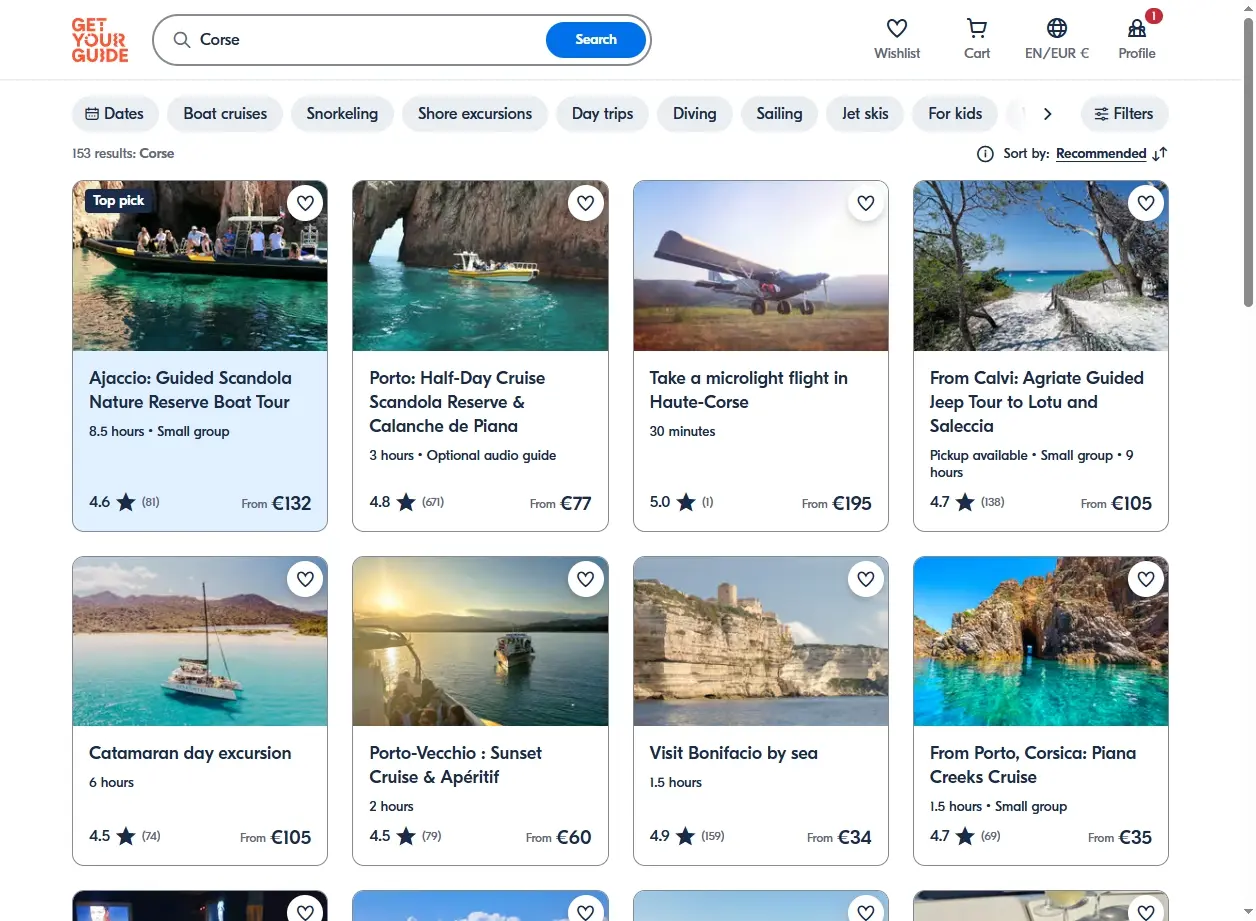Screen dimensions: 1256x921
Task: Click the catamaran photo
Action: [x=200, y=641]
